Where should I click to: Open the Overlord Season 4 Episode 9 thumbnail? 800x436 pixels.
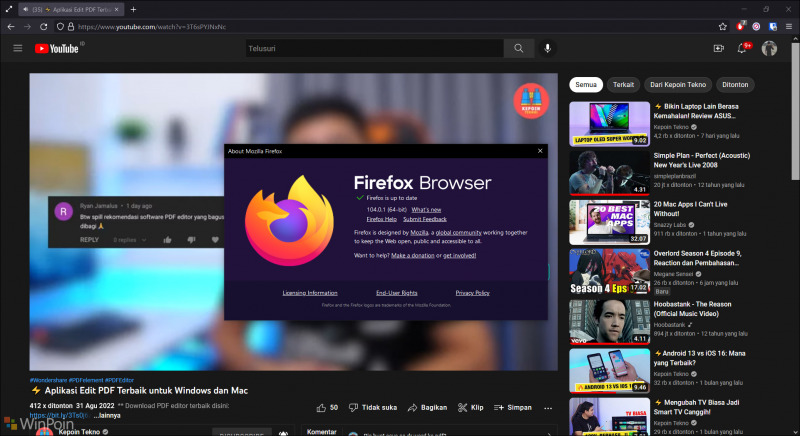(x=609, y=271)
